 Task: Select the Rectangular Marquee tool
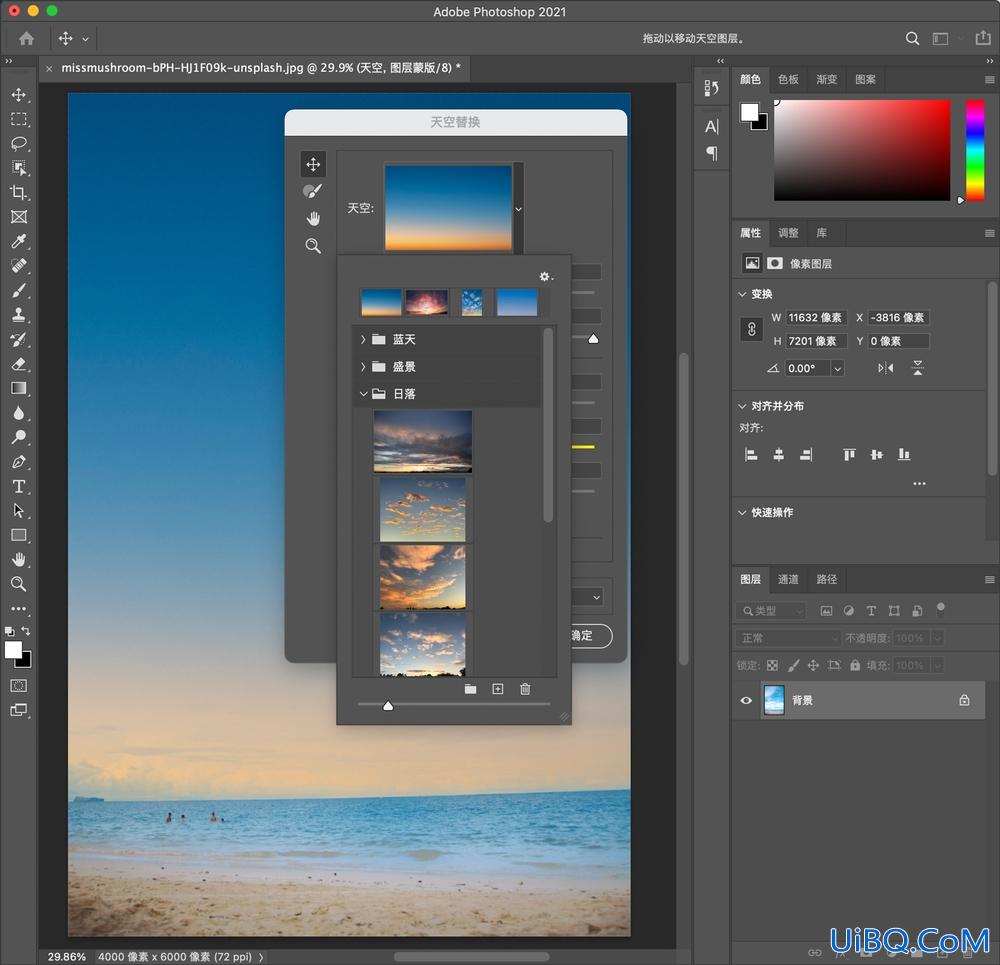18,119
